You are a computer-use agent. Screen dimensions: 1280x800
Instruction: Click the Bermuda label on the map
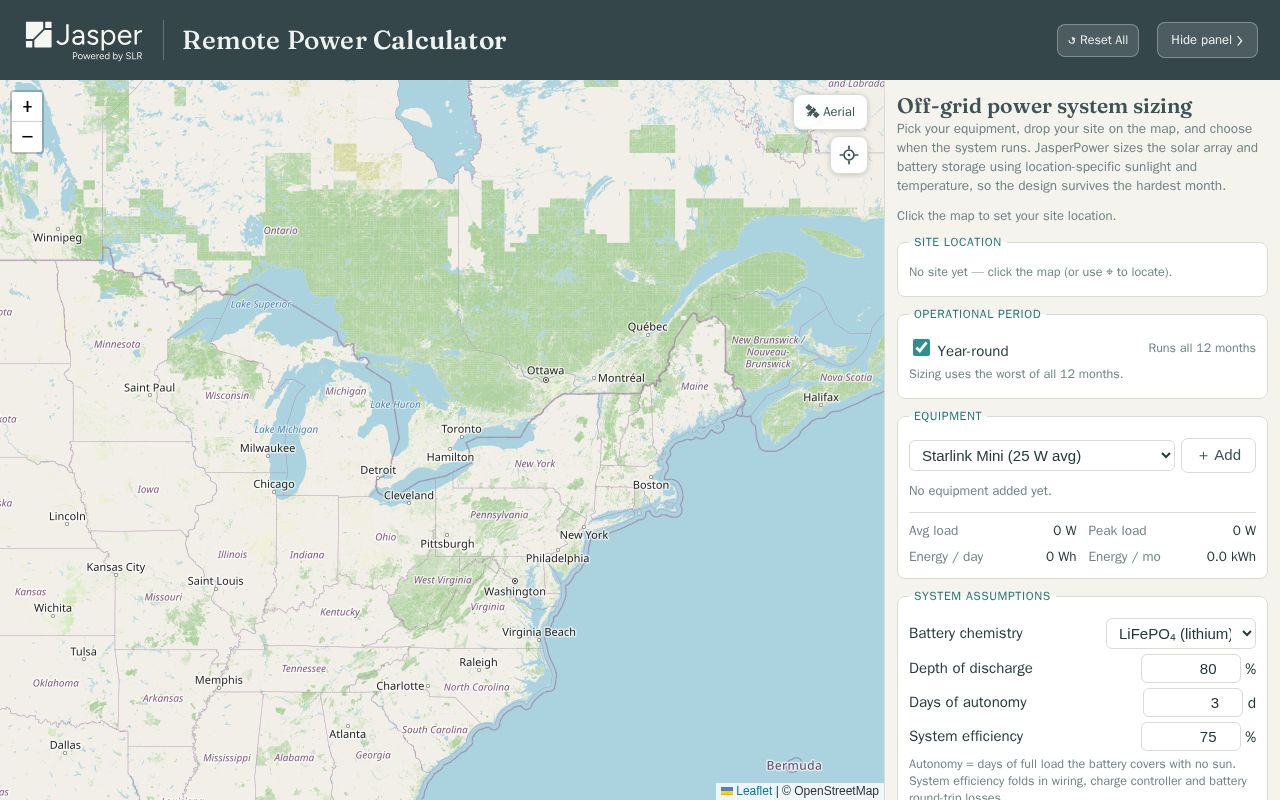[794, 766]
